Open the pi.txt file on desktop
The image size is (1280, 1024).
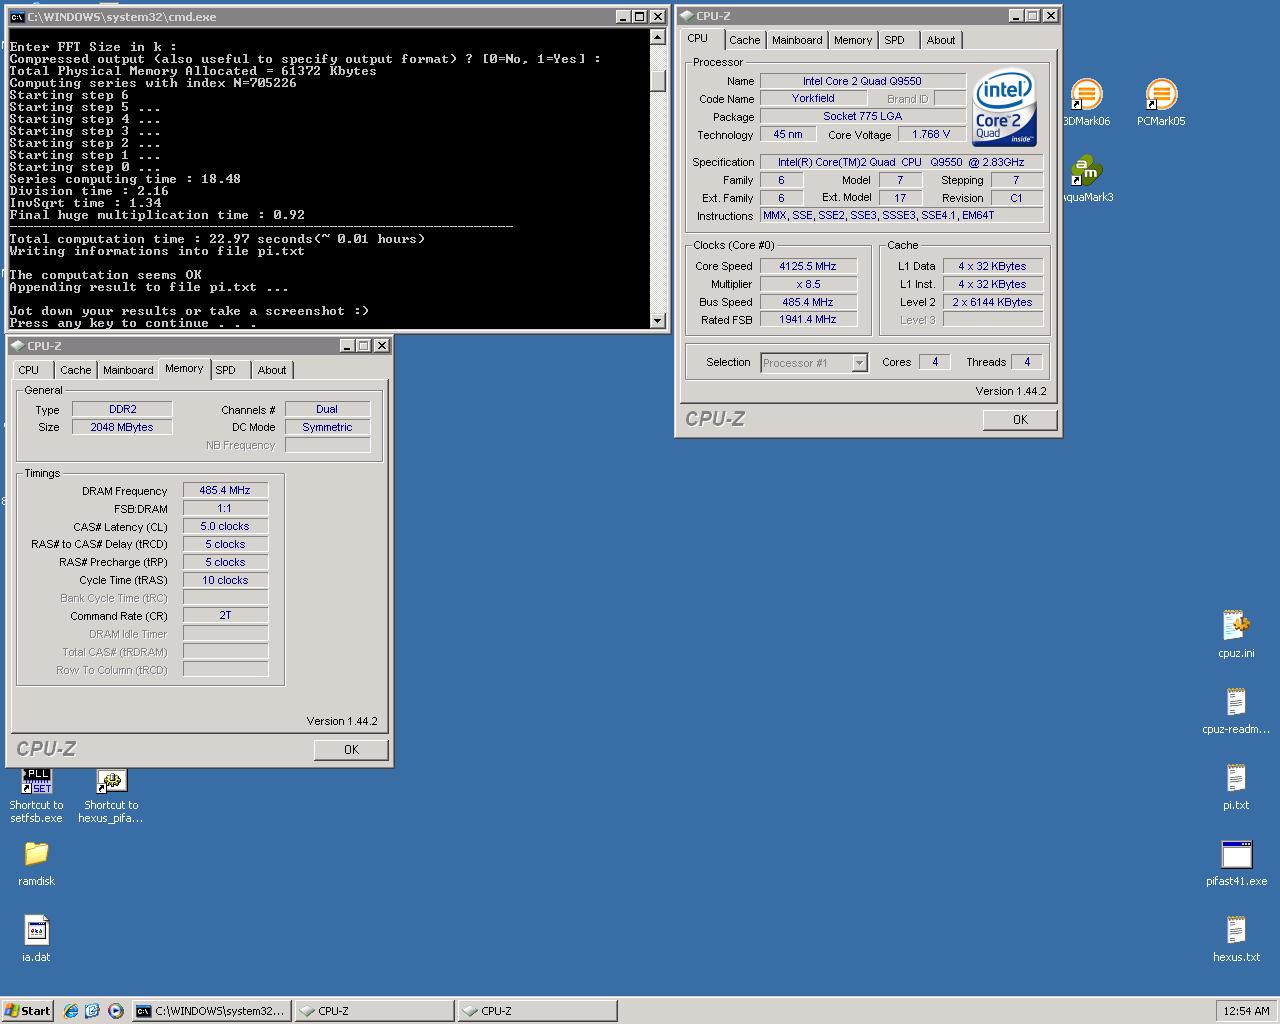click(x=1236, y=778)
